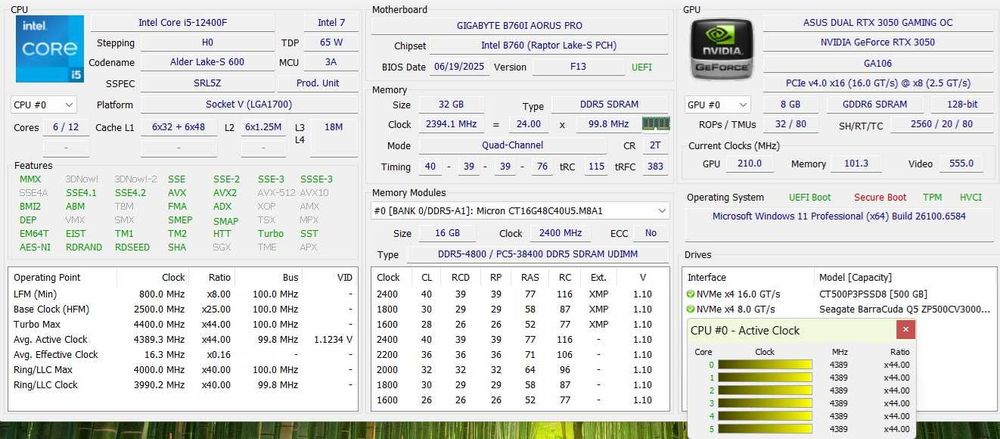Click the green check icon for CT500P3PSSD8 drive
1000x439 pixels.
tap(690, 294)
